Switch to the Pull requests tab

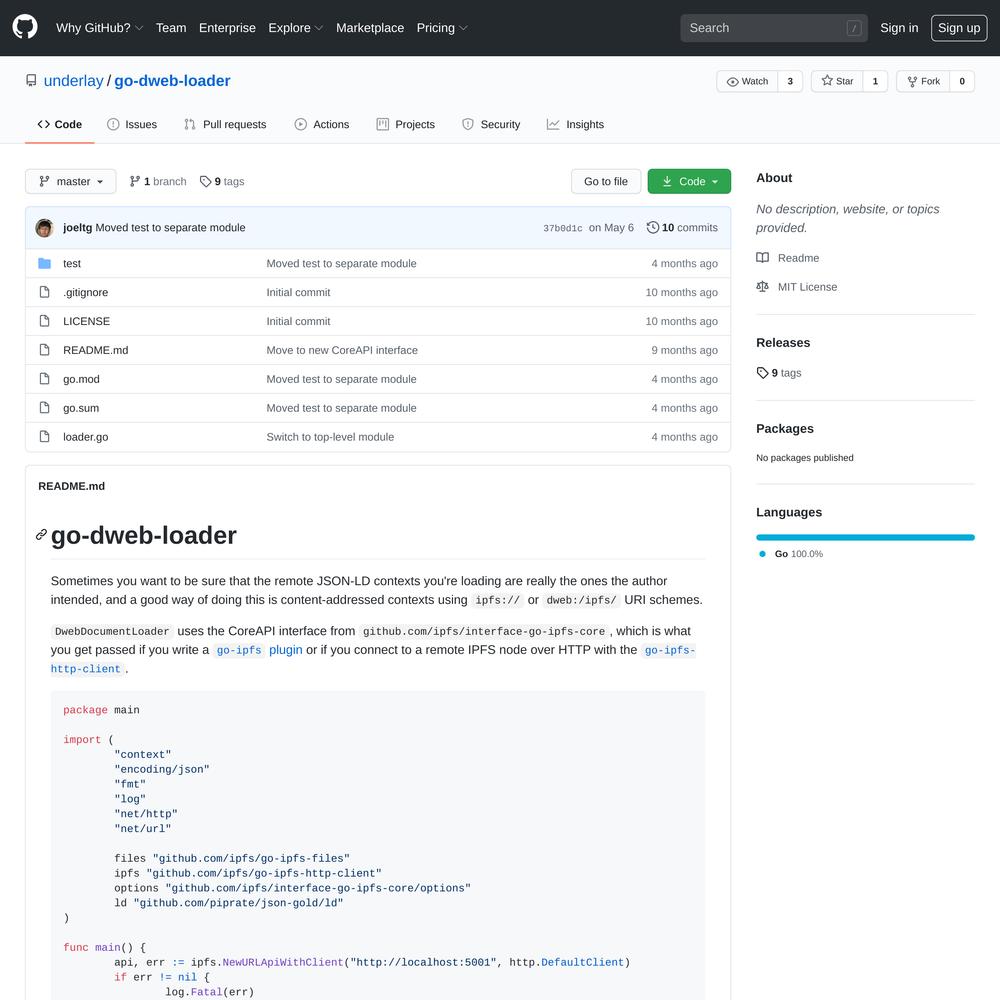(225, 124)
